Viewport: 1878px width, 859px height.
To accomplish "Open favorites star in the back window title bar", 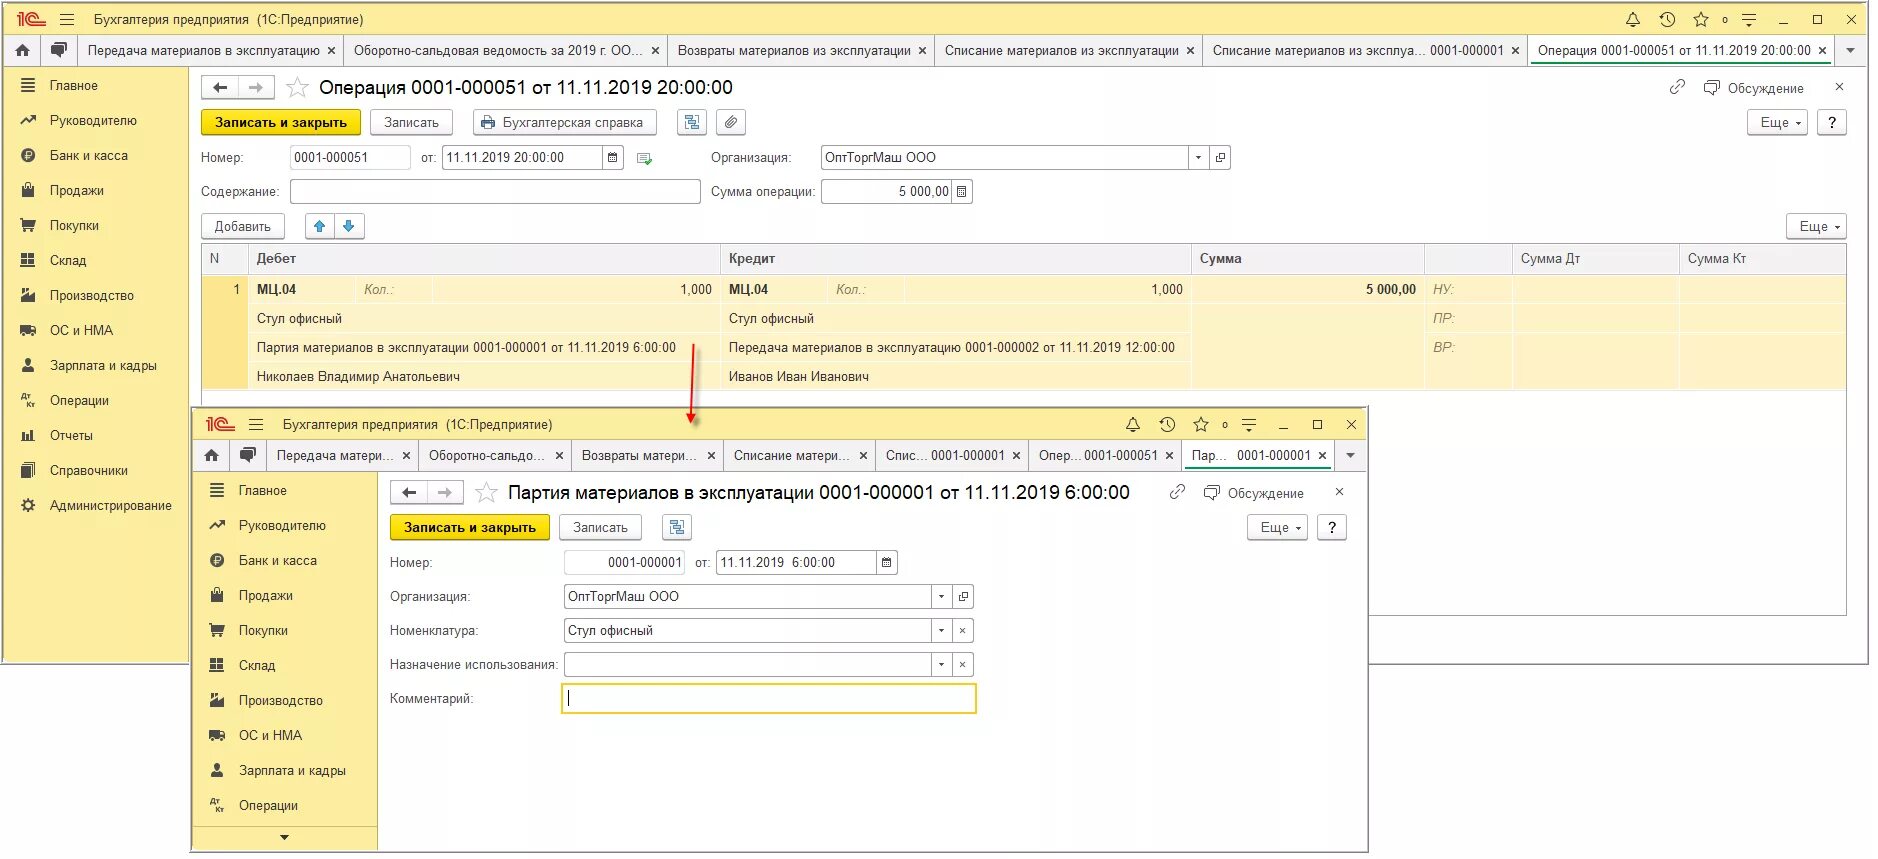I will [1700, 19].
